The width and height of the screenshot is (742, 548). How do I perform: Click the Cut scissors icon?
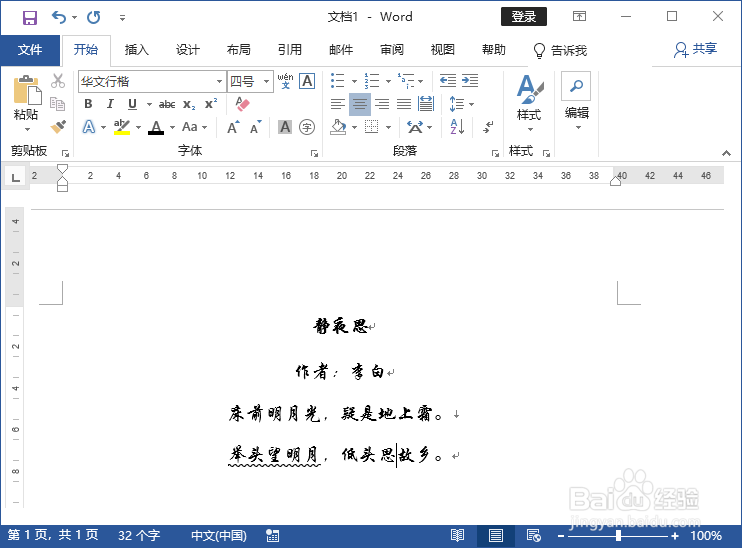pos(58,81)
